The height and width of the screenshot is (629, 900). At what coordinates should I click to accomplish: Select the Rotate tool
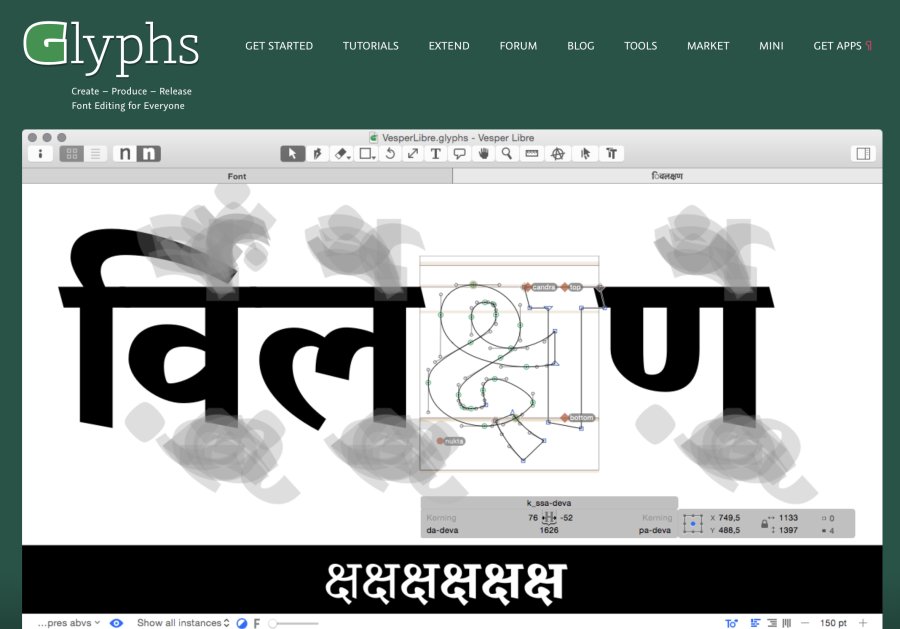pos(390,153)
